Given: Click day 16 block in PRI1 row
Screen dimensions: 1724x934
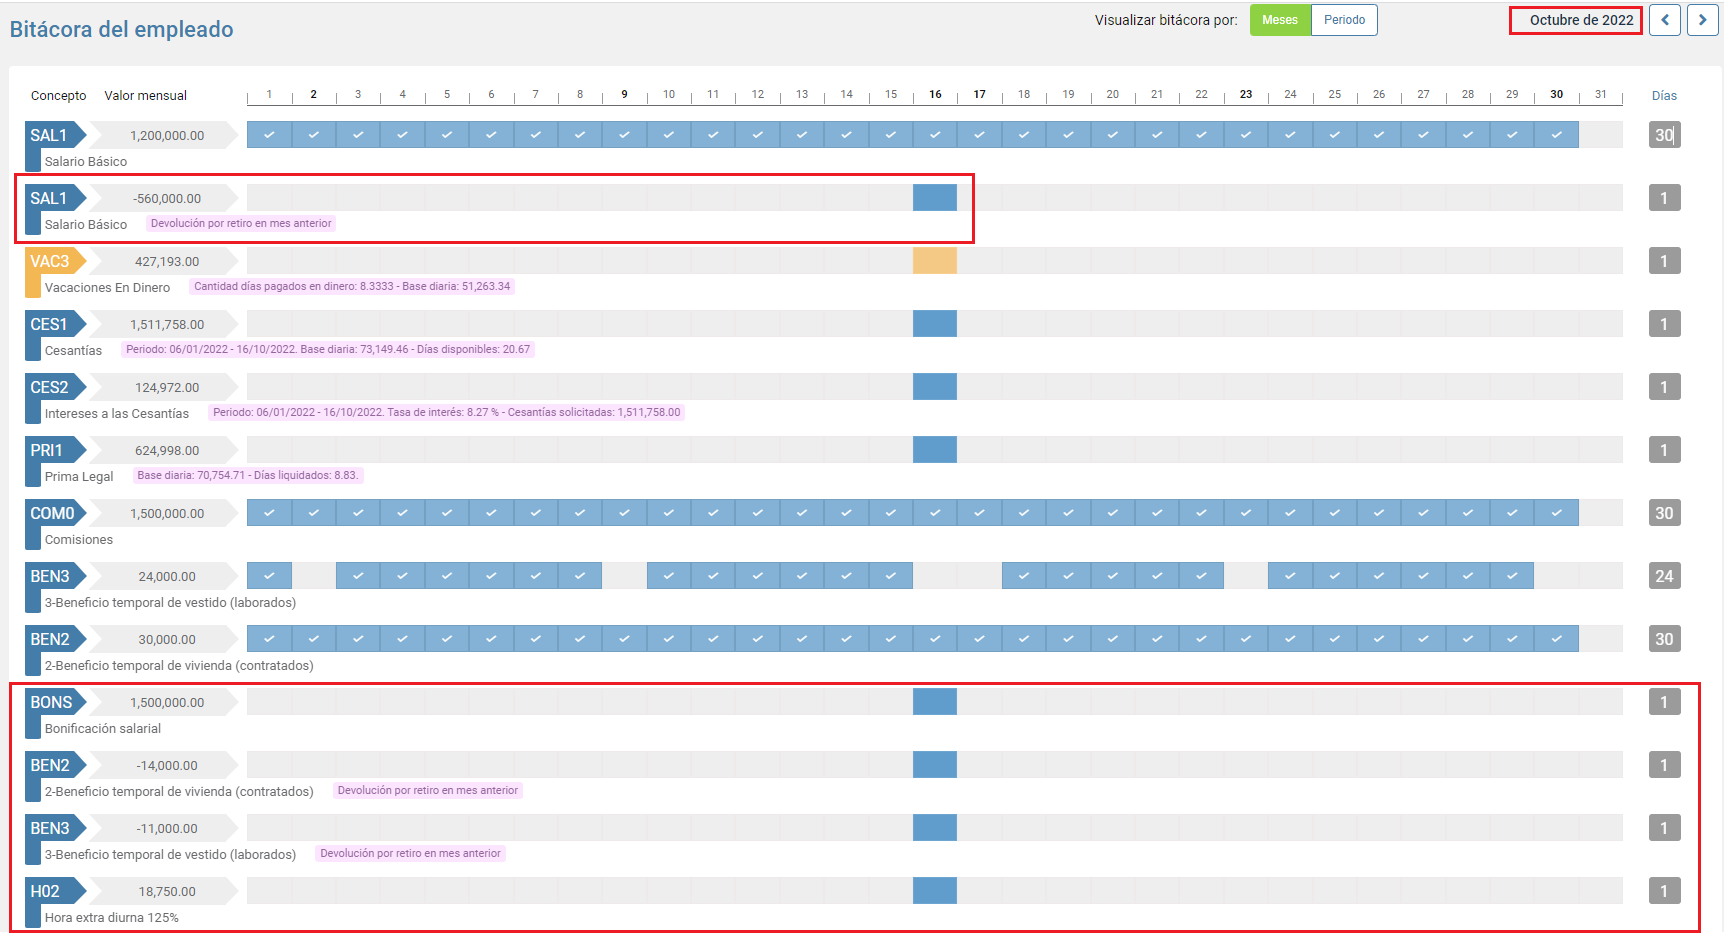Looking at the screenshot, I should click(935, 450).
